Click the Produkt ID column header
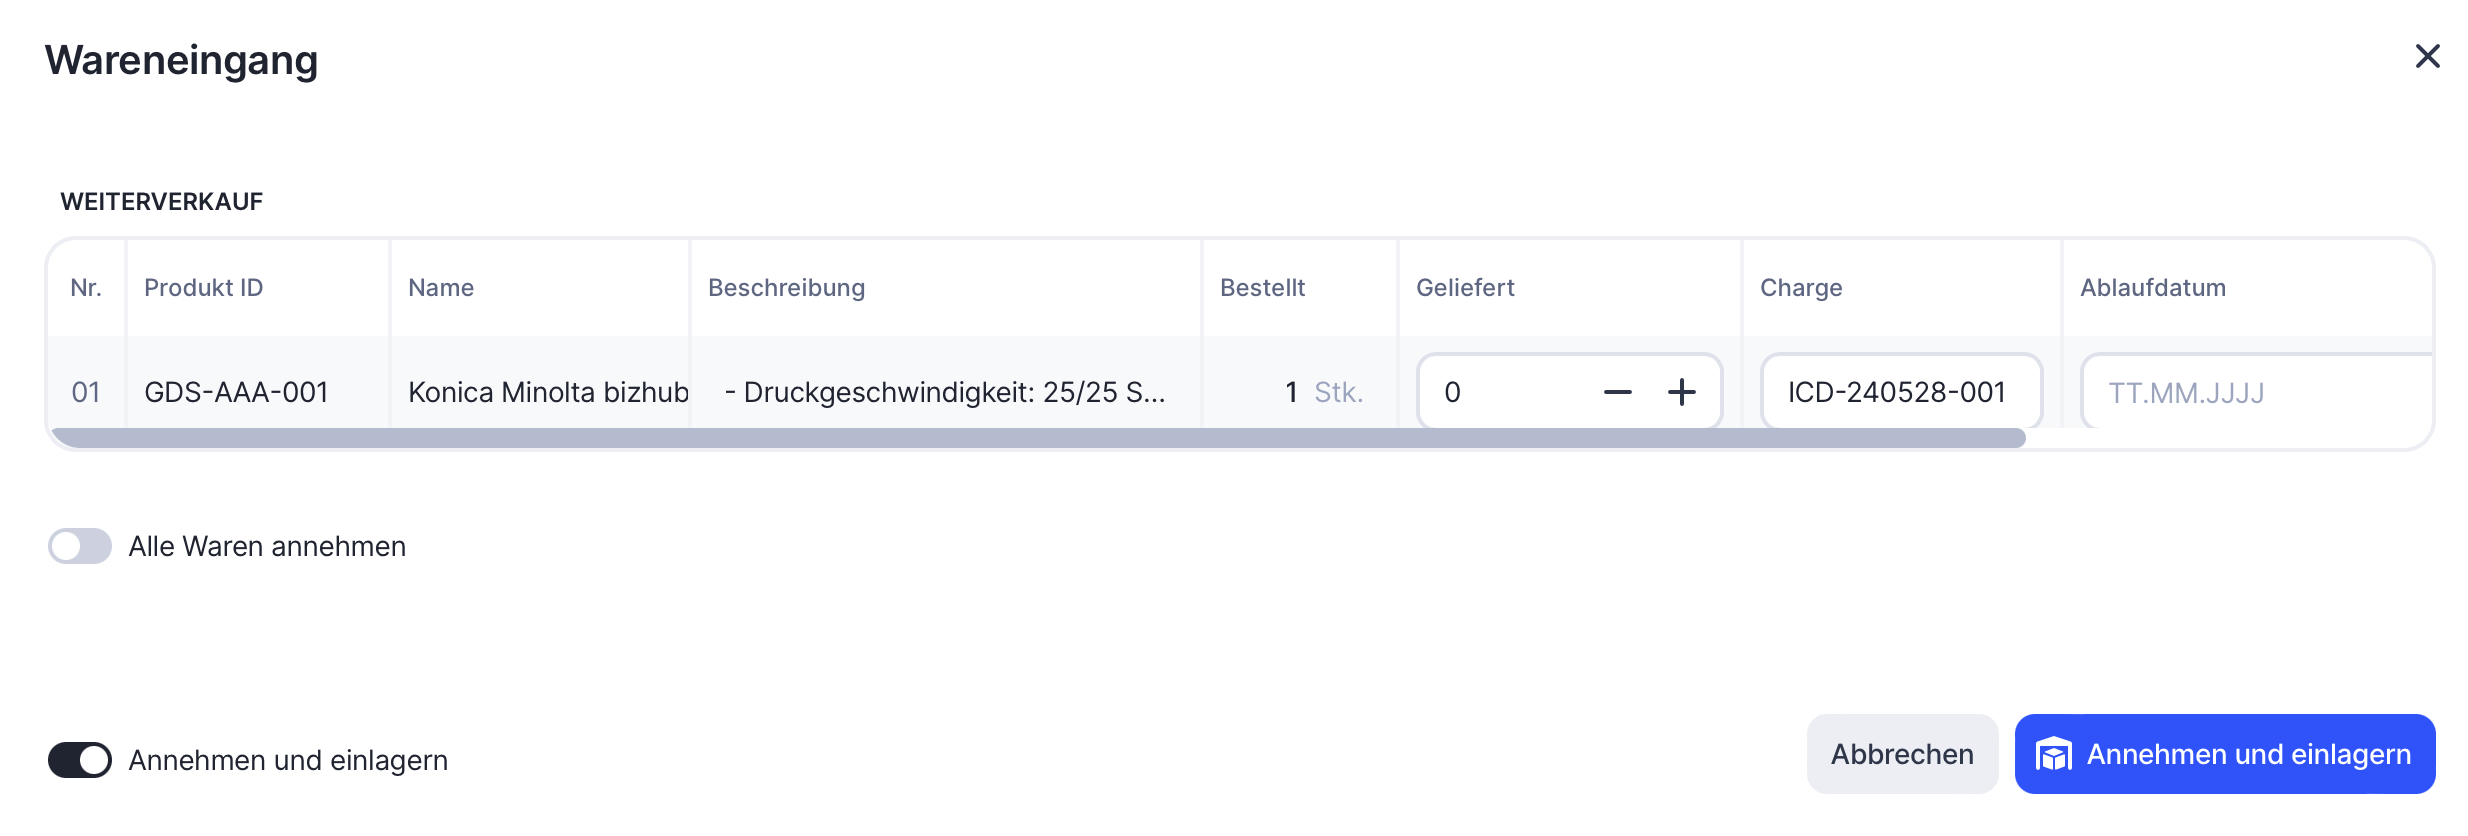The width and height of the screenshot is (2468, 836). click(x=204, y=288)
